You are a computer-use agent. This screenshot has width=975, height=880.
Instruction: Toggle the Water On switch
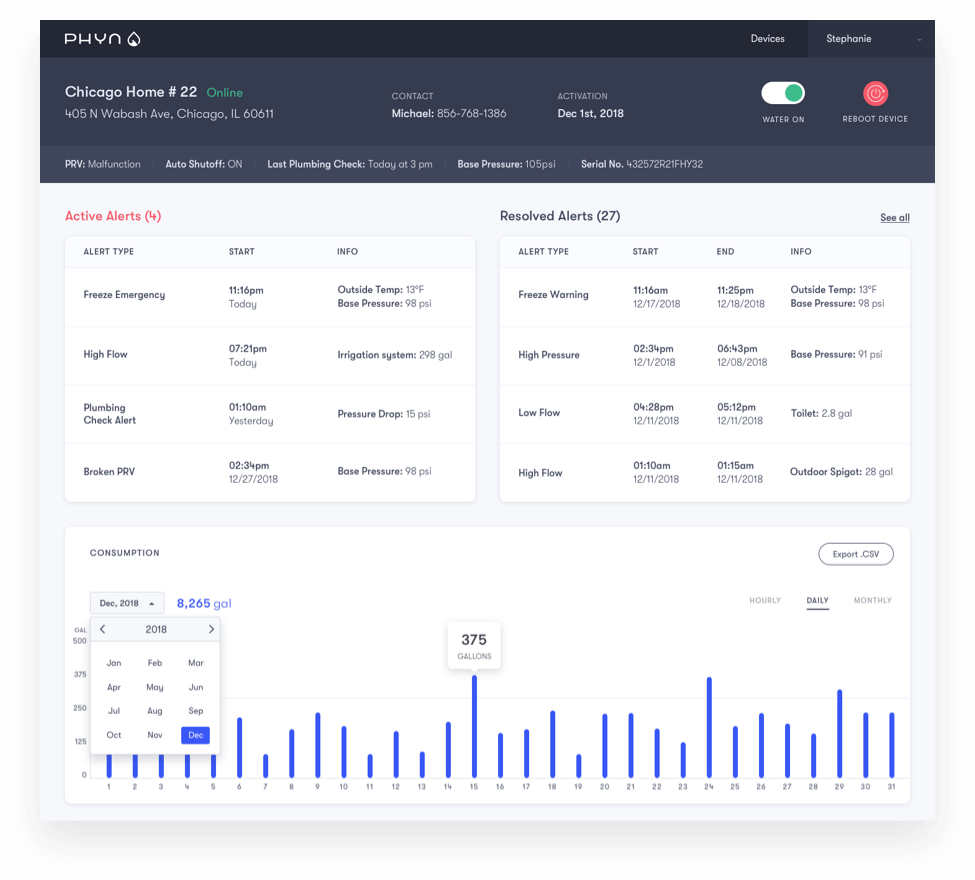pyautogui.click(x=783, y=93)
